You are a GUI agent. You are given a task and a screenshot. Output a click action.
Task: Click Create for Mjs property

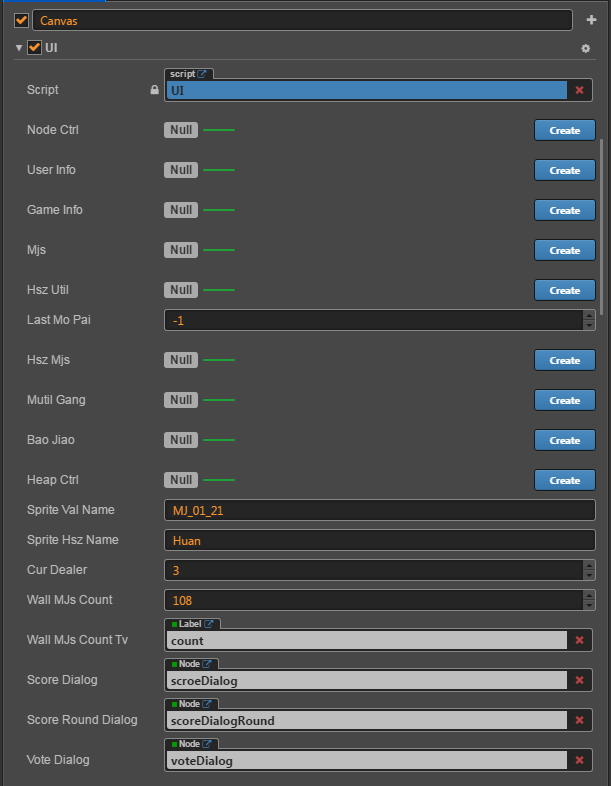click(x=565, y=250)
